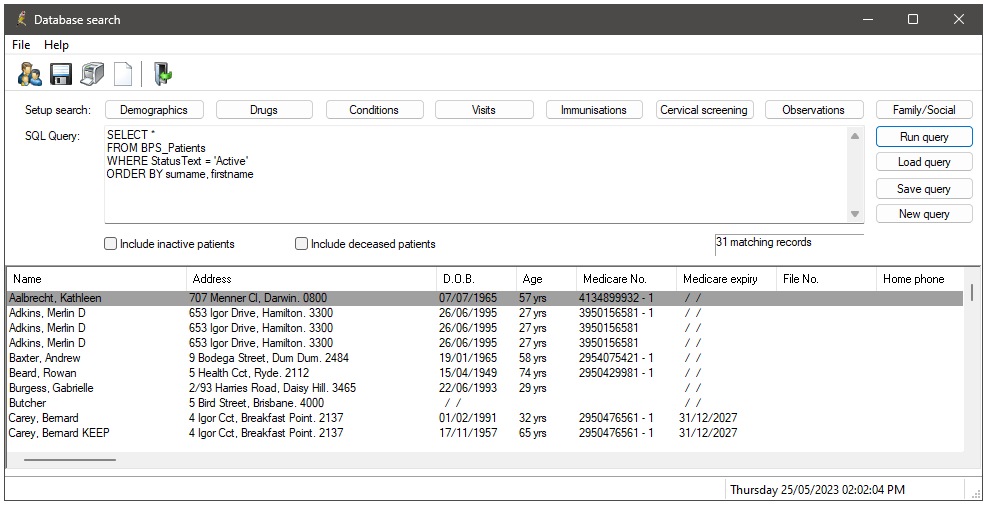
Task: Click the SQL box scroll up arrow
Action: click(855, 135)
